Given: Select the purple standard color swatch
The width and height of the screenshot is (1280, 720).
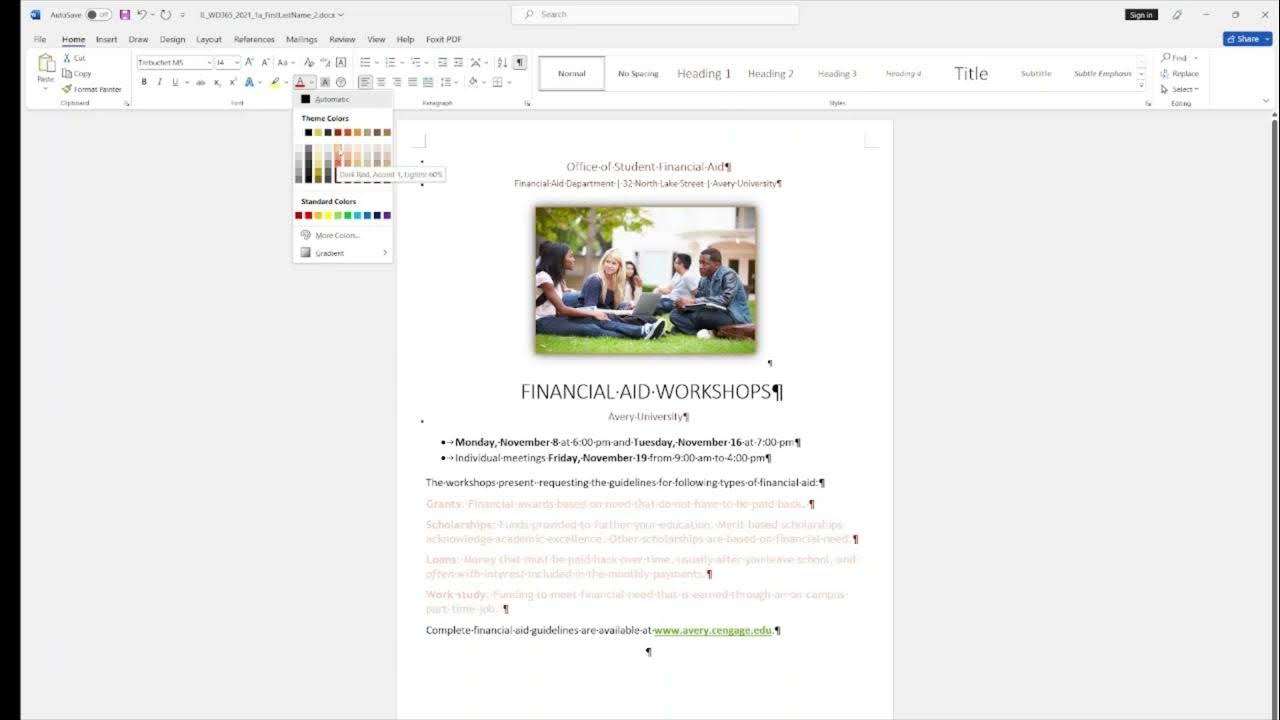Looking at the screenshot, I should [x=387, y=215].
